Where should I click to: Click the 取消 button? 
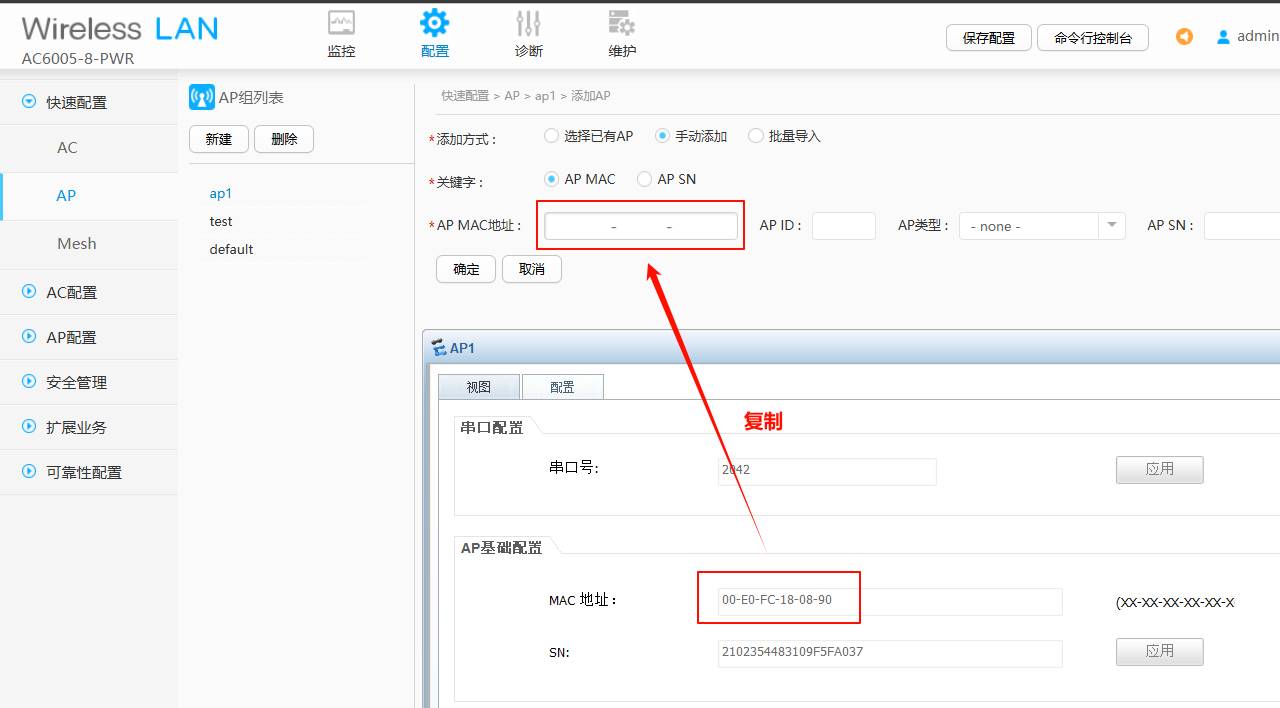(x=532, y=269)
